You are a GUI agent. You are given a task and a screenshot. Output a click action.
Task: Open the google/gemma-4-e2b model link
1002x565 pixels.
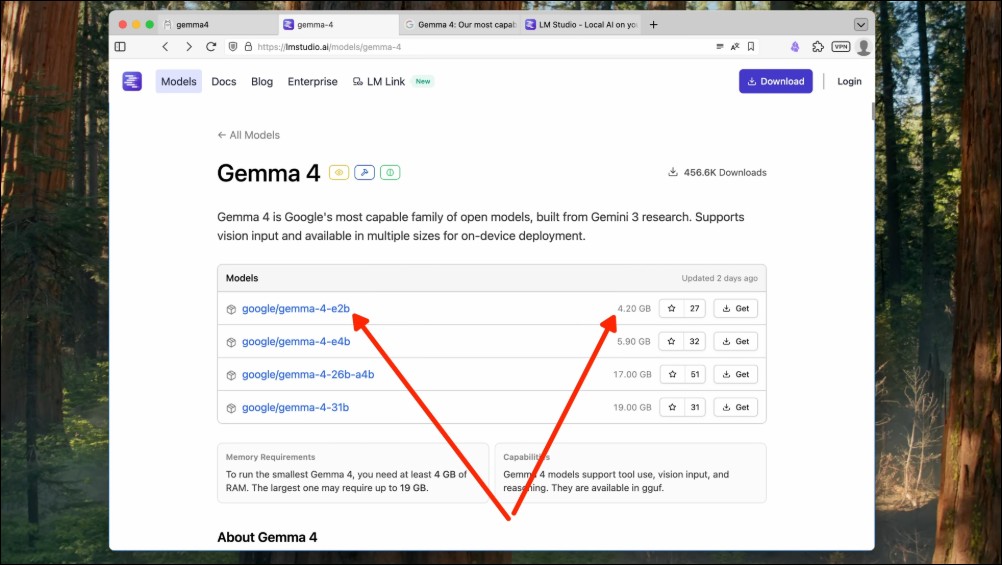[296, 309]
